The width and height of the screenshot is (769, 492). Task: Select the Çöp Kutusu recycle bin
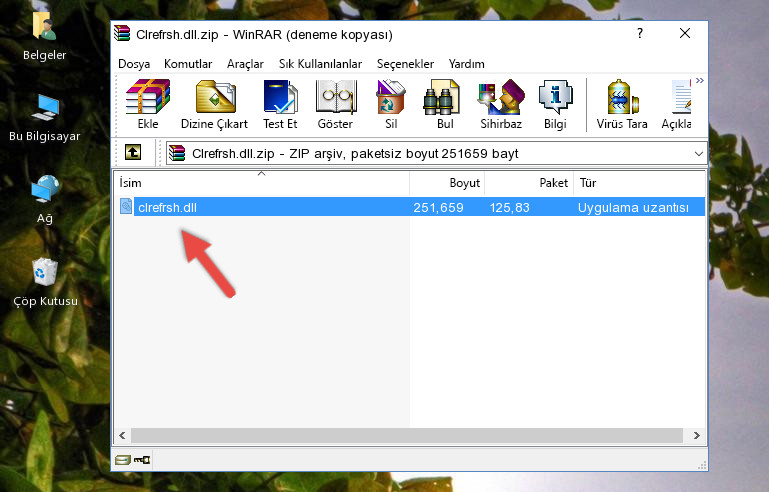pyautogui.click(x=45, y=283)
